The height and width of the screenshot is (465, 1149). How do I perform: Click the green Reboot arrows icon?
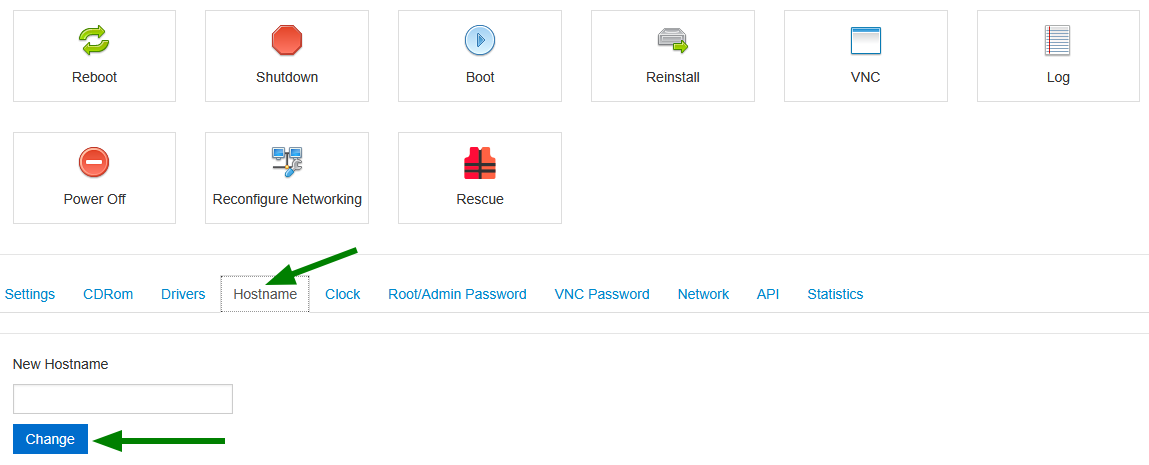click(94, 40)
